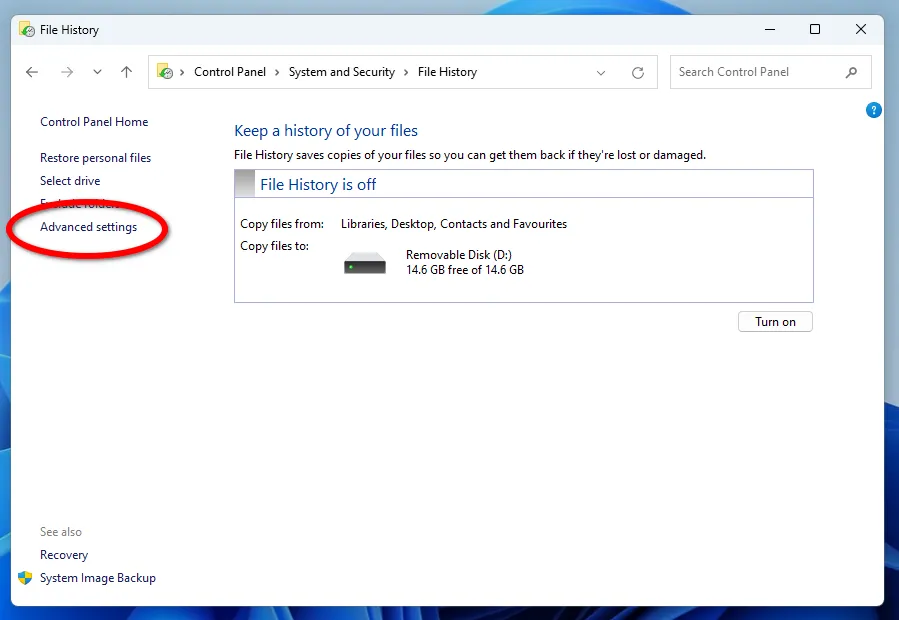Click the blue Help question mark icon
899x620 pixels.
(x=873, y=110)
